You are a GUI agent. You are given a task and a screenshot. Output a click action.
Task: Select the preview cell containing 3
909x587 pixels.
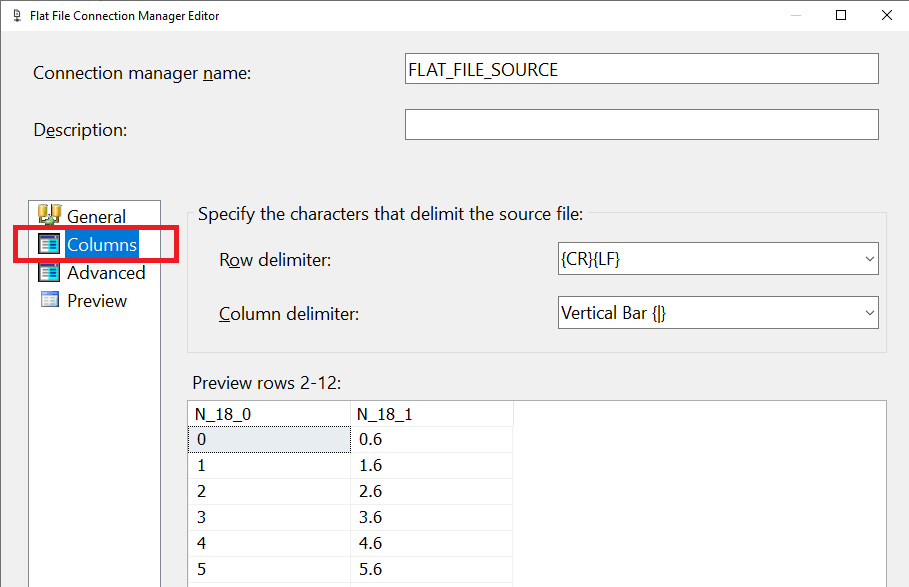coord(269,517)
